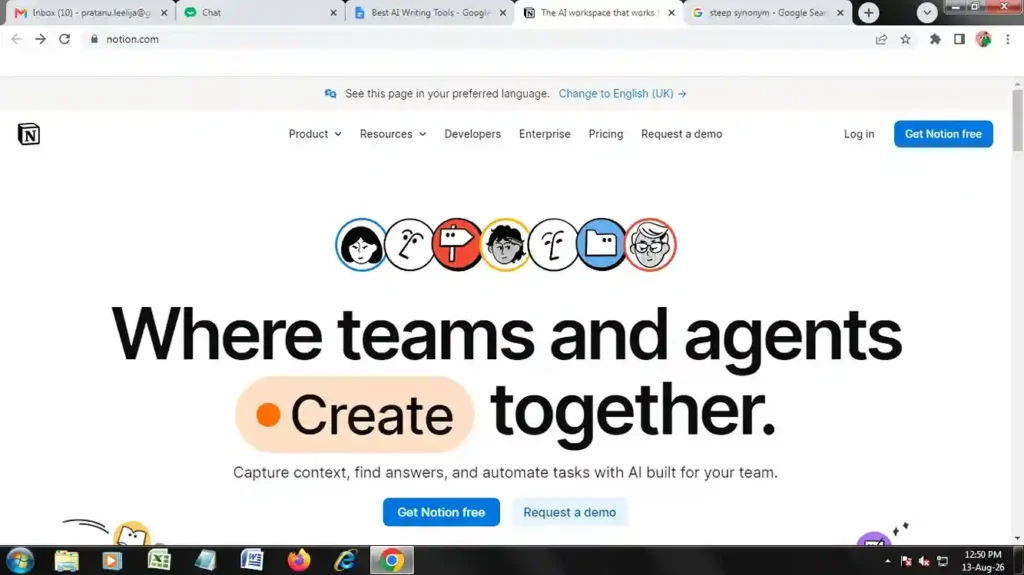1024x575 pixels.
Task: Toggle the browser side panel icon
Action: point(959,39)
